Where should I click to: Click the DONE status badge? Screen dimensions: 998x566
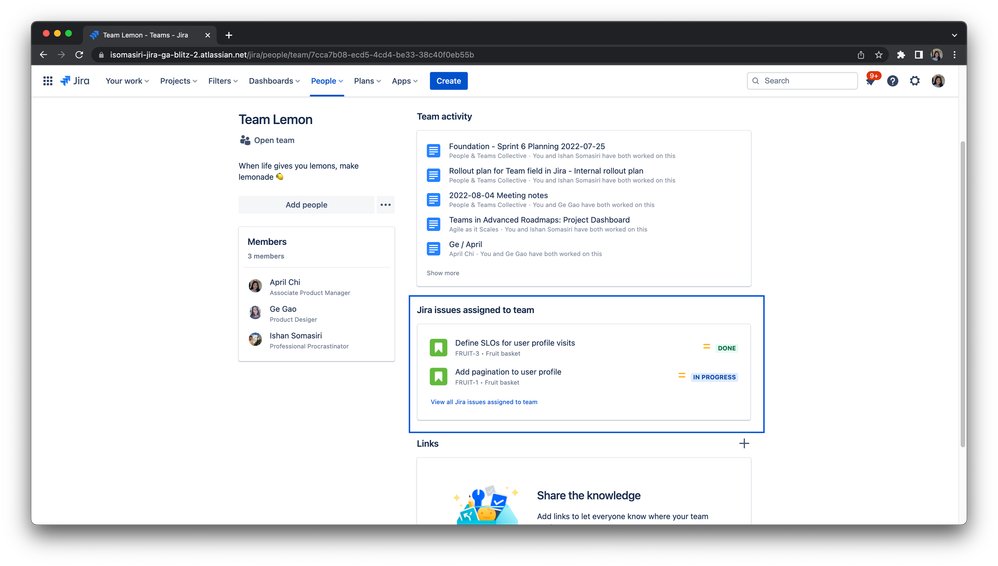[x=726, y=348]
